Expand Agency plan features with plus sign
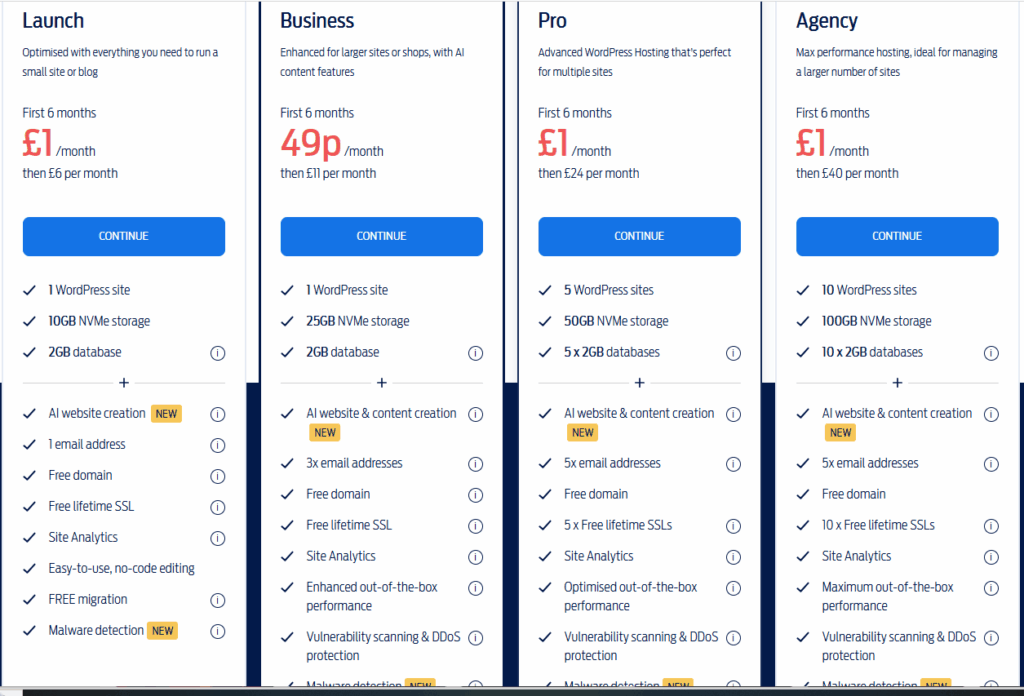Image resolution: width=1024 pixels, height=696 pixels. 897,383
